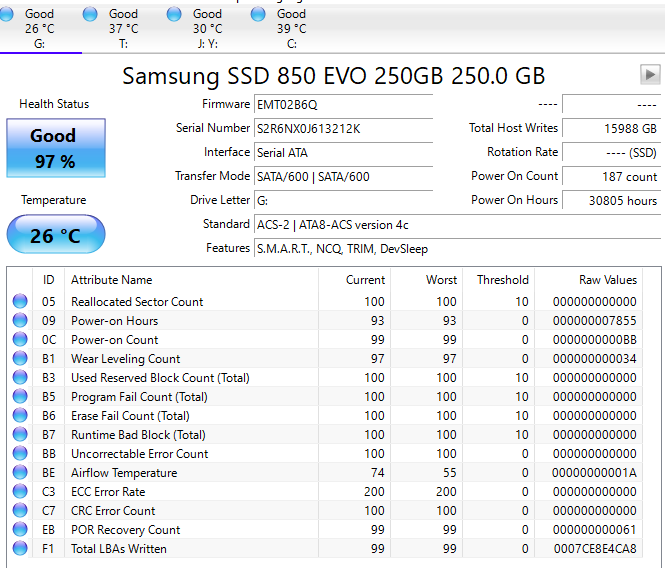Click raw value 0000000000BB

pos(595,340)
